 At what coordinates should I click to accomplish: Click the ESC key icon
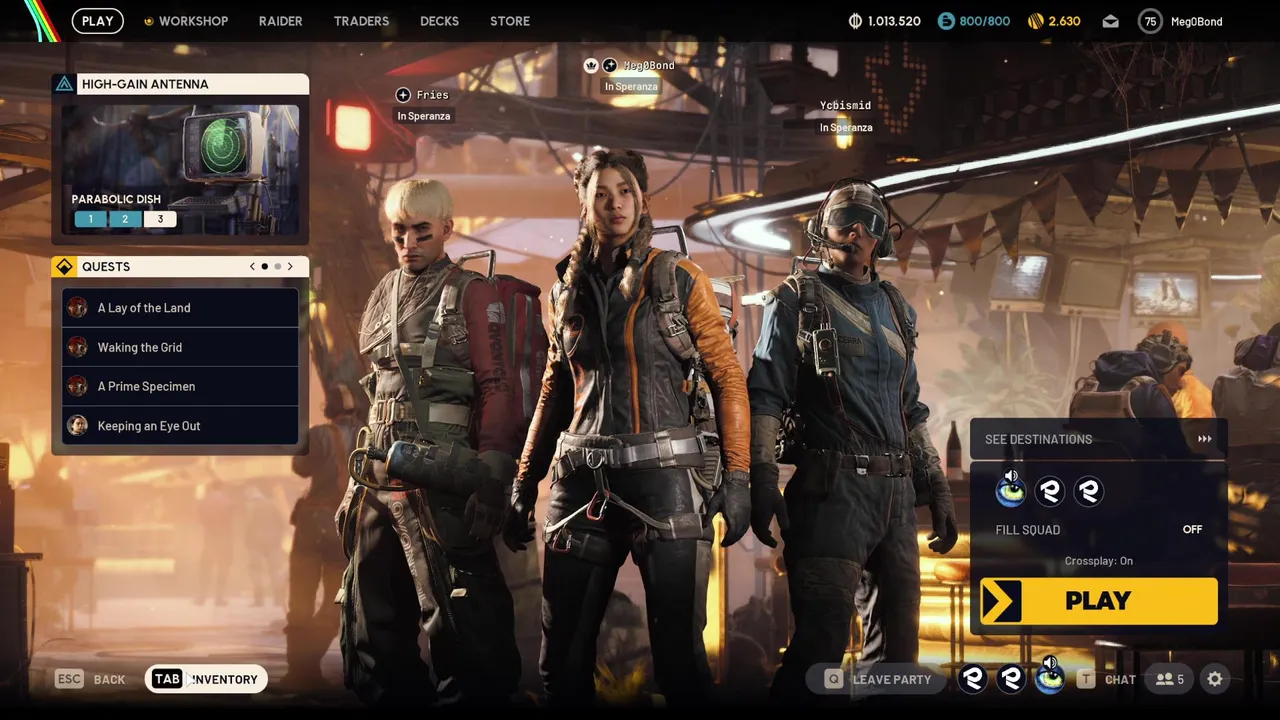pyautogui.click(x=69, y=679)
